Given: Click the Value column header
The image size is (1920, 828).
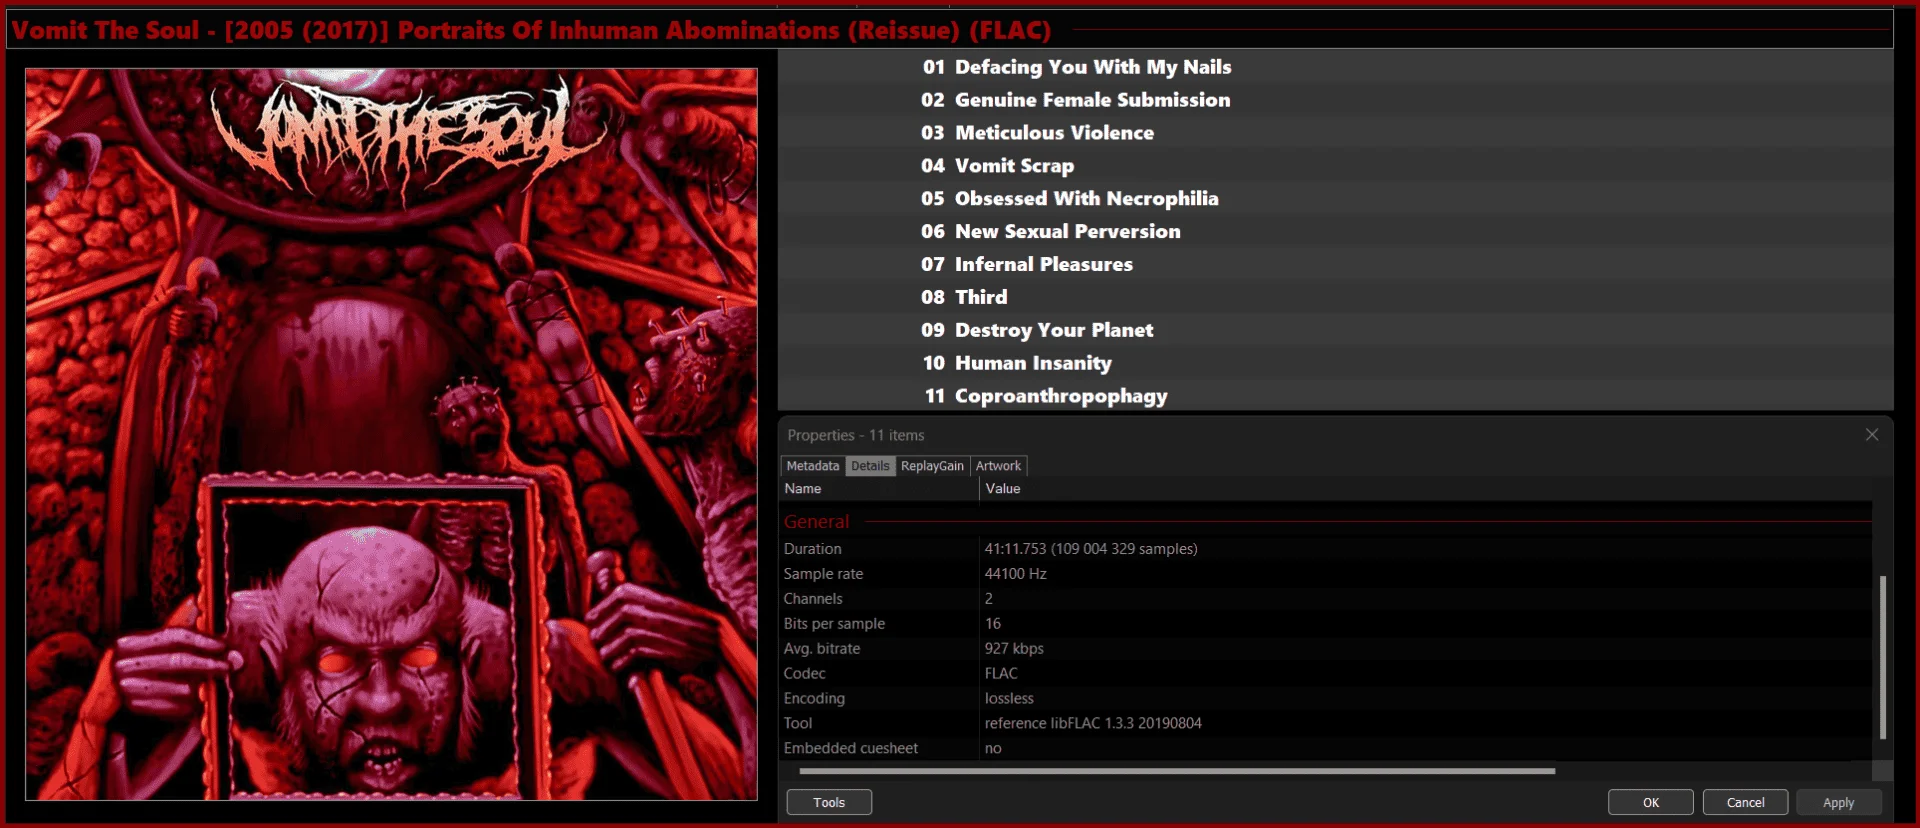Looking at the screenshot, I should [1425, 489].
